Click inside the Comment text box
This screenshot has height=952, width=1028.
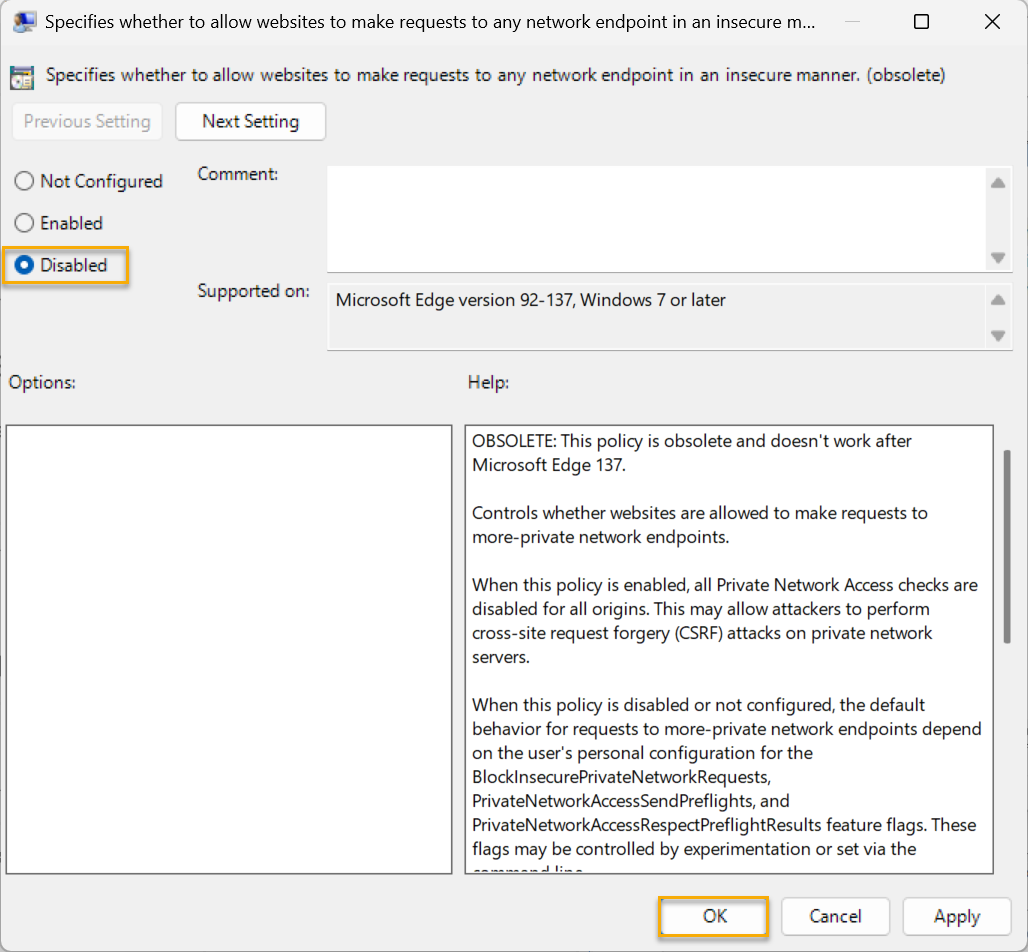point(655,218)
